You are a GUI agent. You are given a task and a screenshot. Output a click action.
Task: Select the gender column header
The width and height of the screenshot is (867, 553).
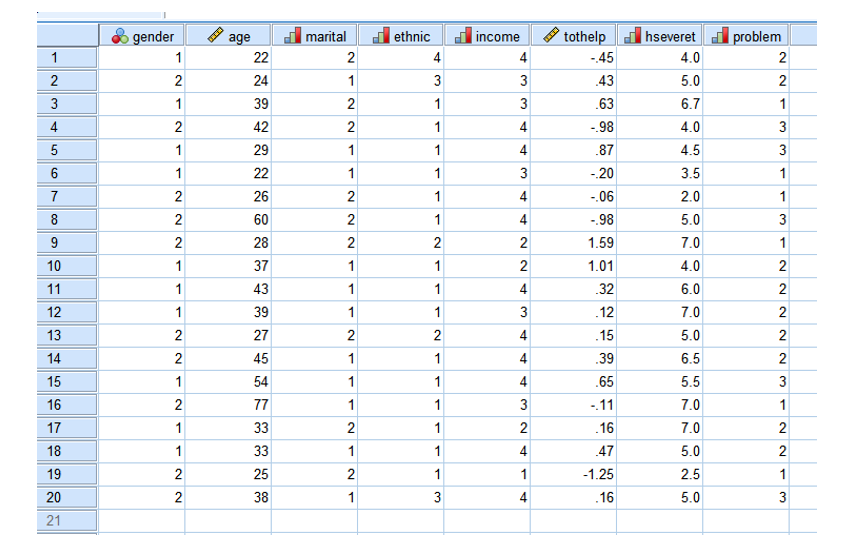pos(142,36)
